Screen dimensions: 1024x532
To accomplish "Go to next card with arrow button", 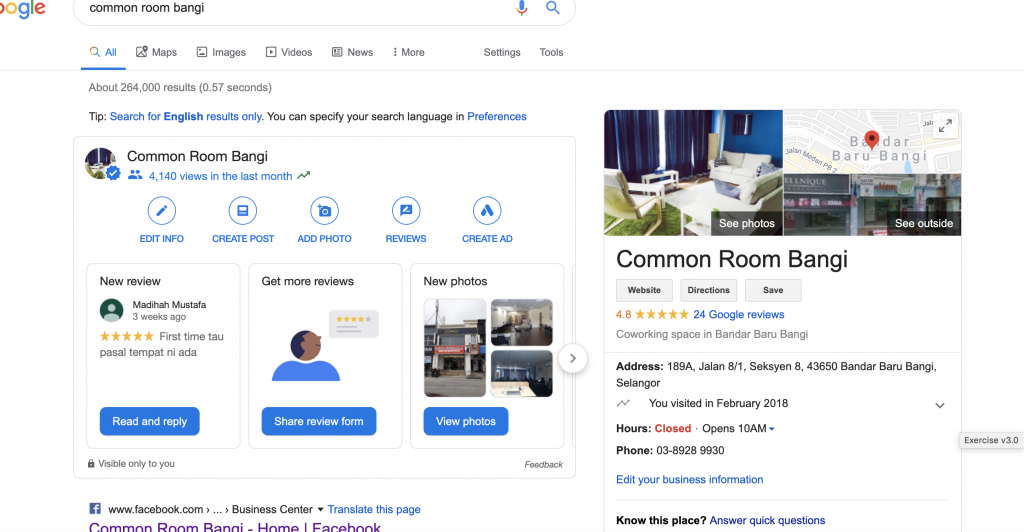I will pyautogui.click(x=573, y=358).
